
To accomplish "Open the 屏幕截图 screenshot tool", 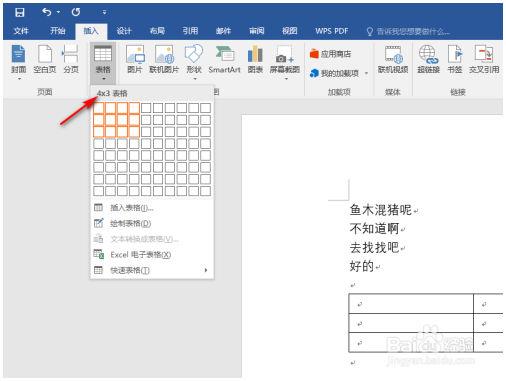I will point(285,59).
